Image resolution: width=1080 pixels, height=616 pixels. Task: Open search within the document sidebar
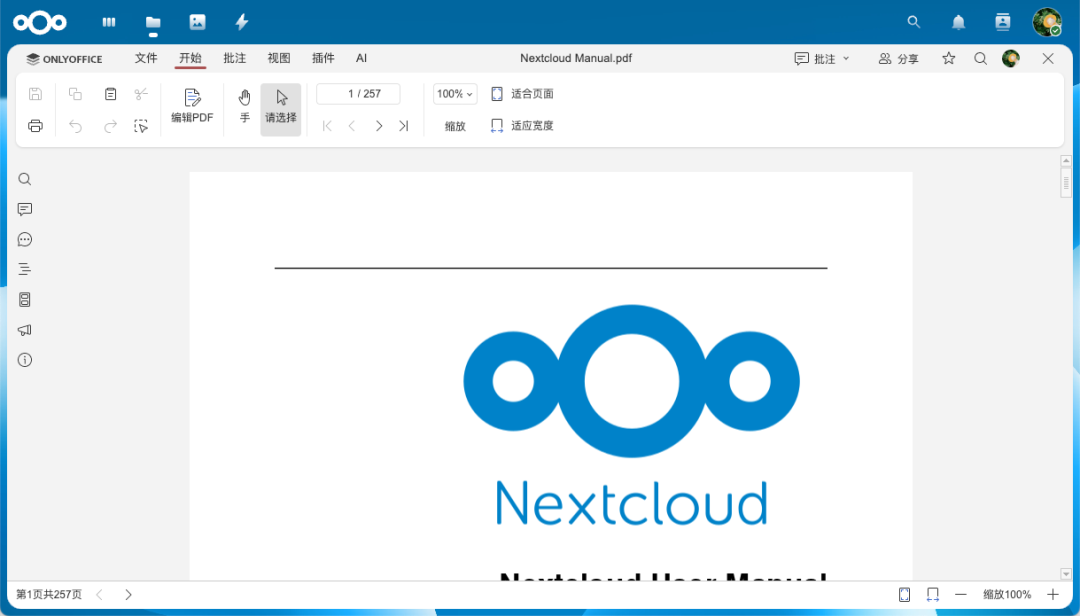pos(24,179)
